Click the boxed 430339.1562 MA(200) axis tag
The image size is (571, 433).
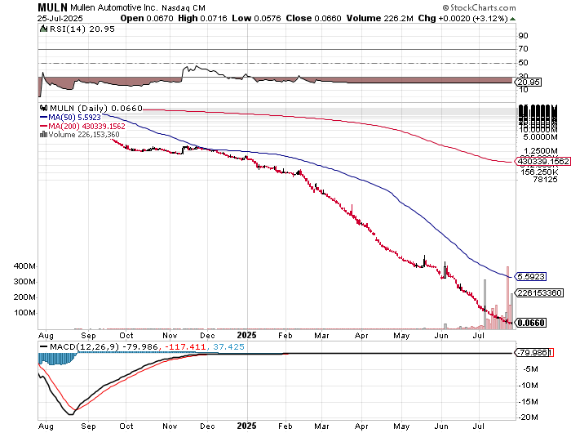click(543, 161)
